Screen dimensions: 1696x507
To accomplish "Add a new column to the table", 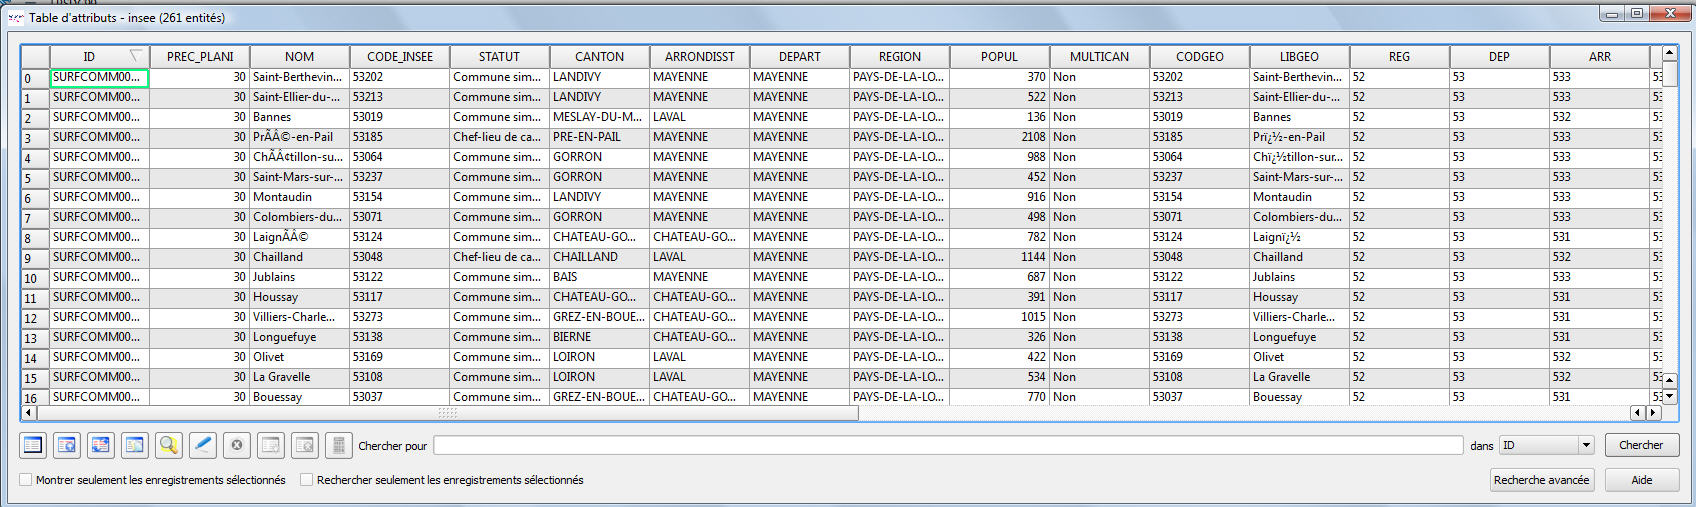I will tap(271, 445).
